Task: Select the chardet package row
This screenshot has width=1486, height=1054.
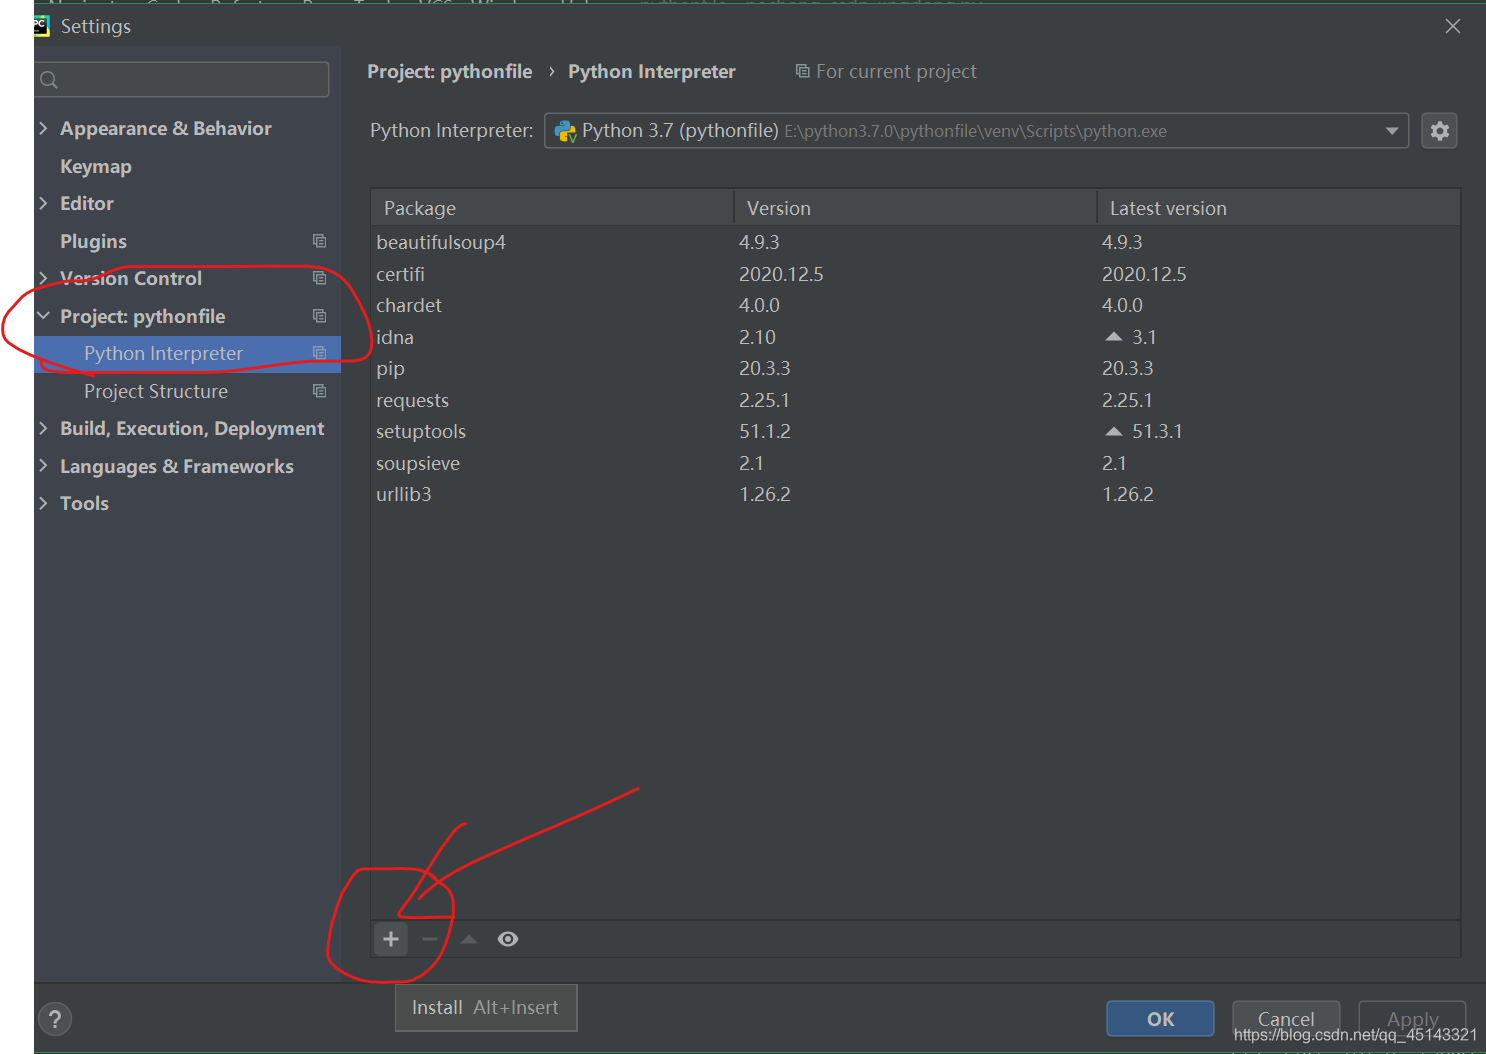Action: click(x=915, y=305)
